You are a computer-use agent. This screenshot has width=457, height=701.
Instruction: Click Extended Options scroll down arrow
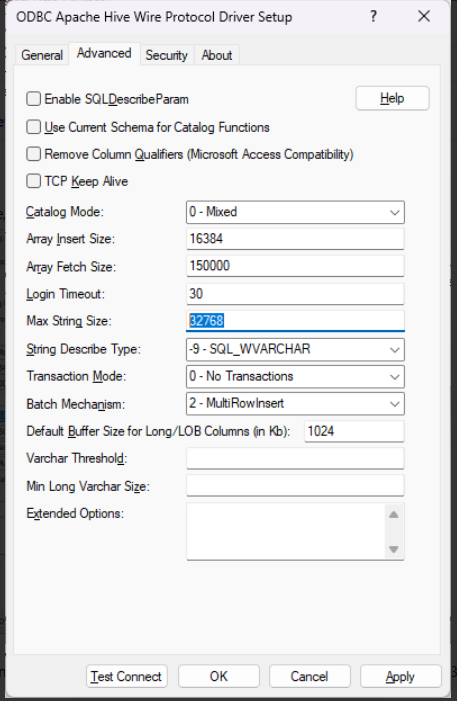tap(394, 549)
